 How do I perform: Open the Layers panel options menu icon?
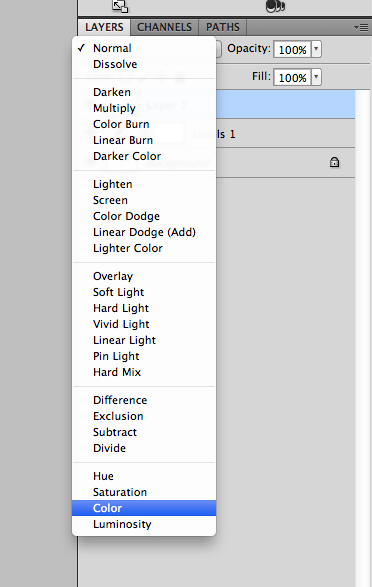click(x=361, y=27)
